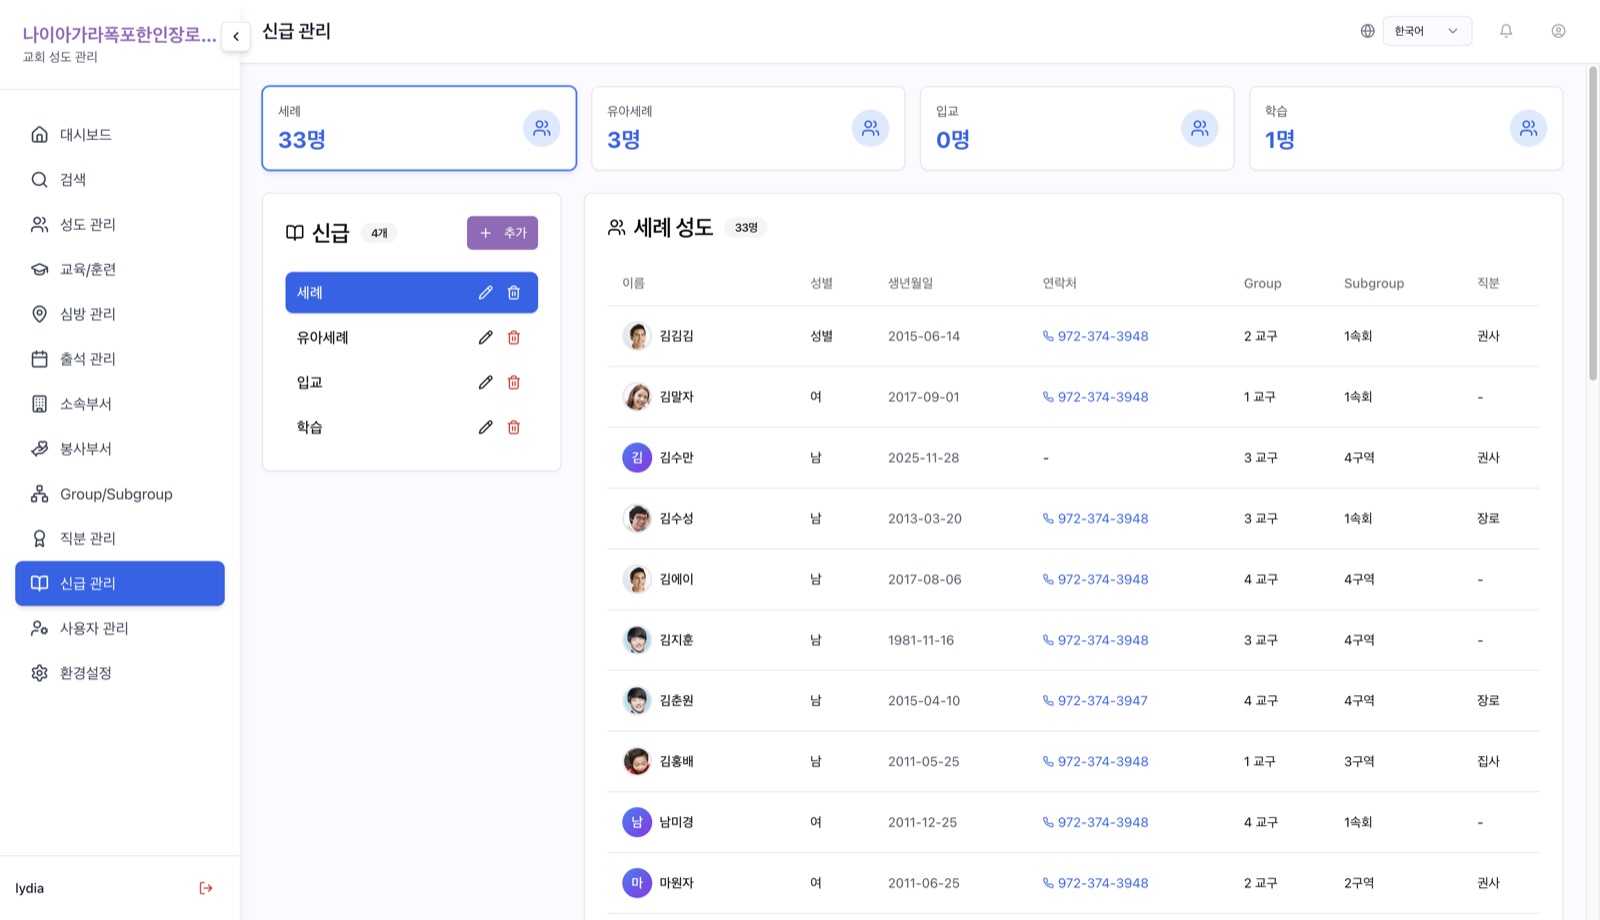Click church name title 나이아가라폭포한인장로
1600x920 pixels.
119,34
